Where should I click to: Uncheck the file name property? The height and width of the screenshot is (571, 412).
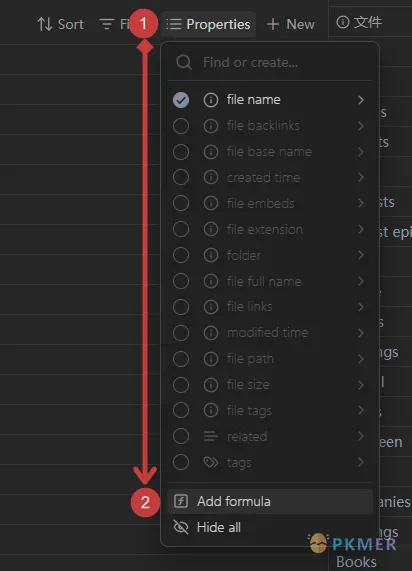pos(181,100)
